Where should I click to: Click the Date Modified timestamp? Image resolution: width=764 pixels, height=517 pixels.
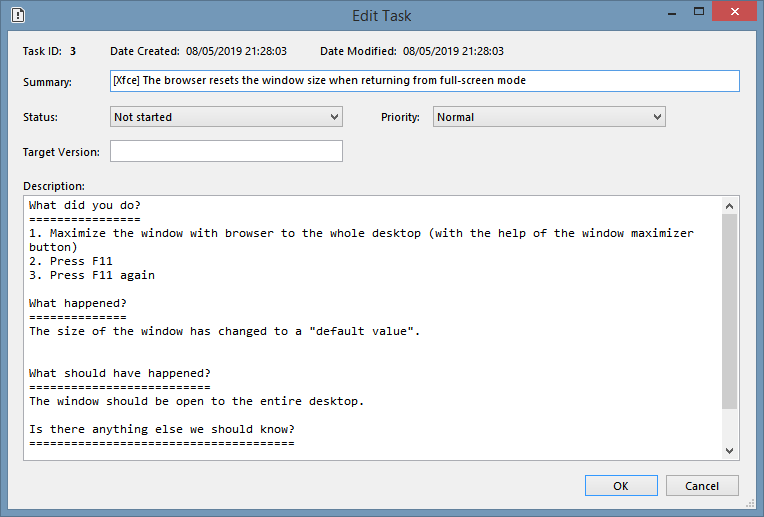tap(453, 51)
